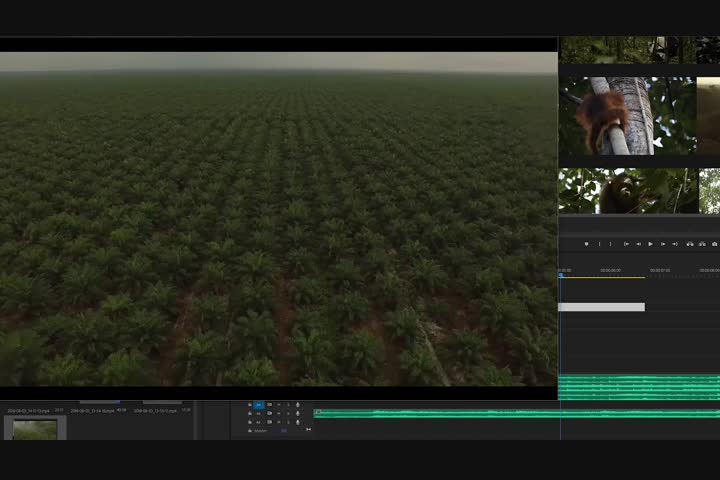Toggle sync lock on first audio track
This screenshot has width=720, height=480.
click(x=270, y=405)
